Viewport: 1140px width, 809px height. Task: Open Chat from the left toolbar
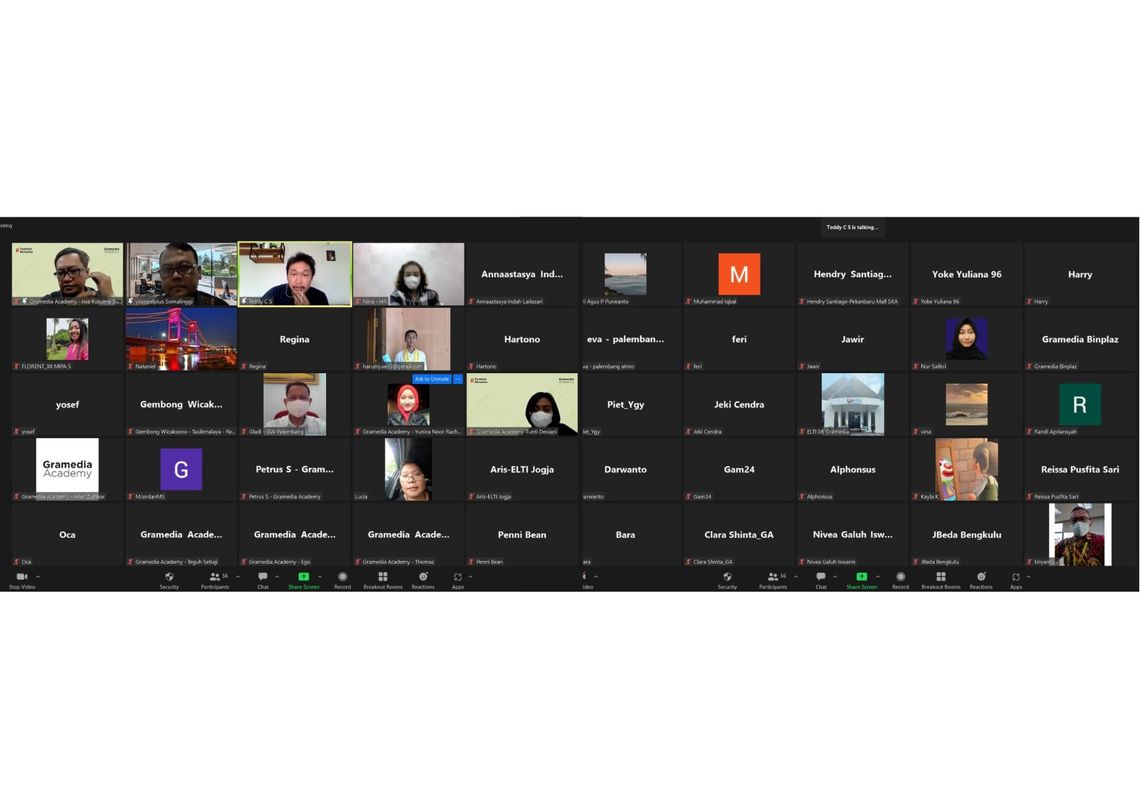tap(262, 578)
